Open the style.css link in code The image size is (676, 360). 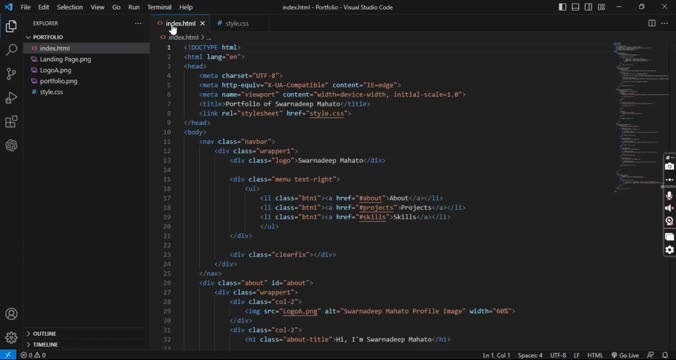coord(326,113)
